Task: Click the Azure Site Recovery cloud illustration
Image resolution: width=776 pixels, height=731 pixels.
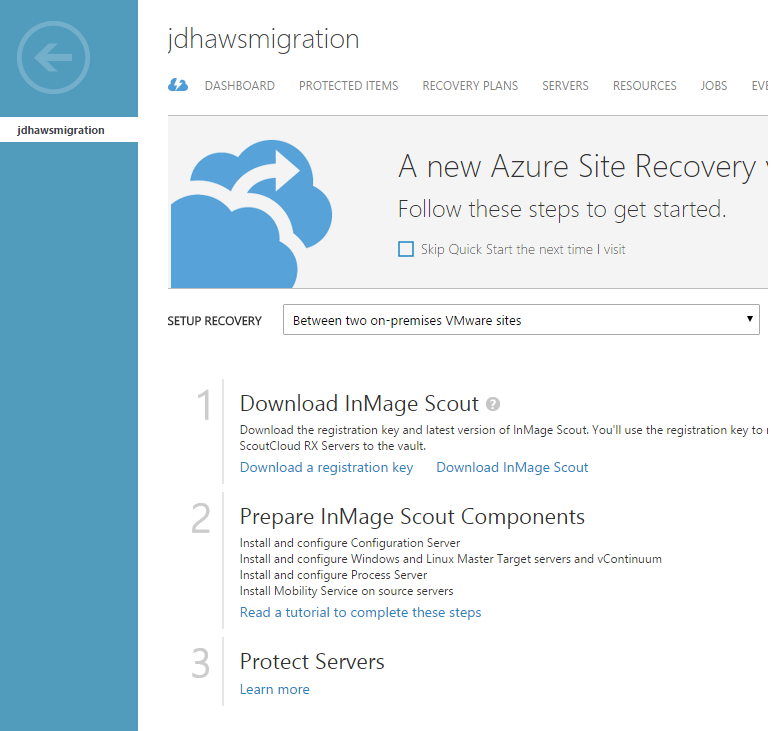Action: tap(251, 214)
